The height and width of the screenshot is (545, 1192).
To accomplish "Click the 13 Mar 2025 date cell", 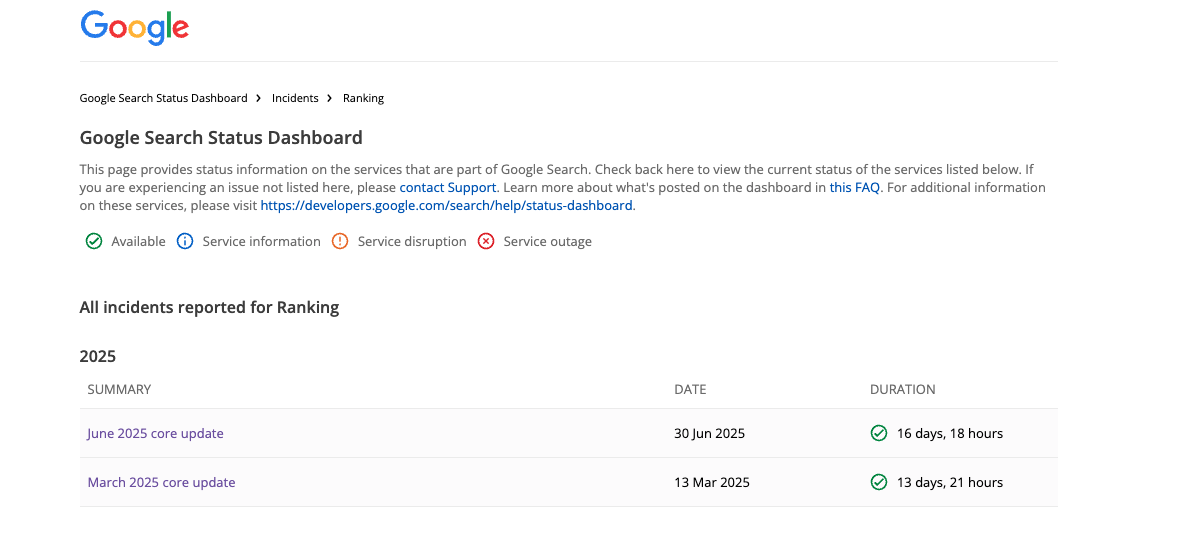I will [712, 482].
